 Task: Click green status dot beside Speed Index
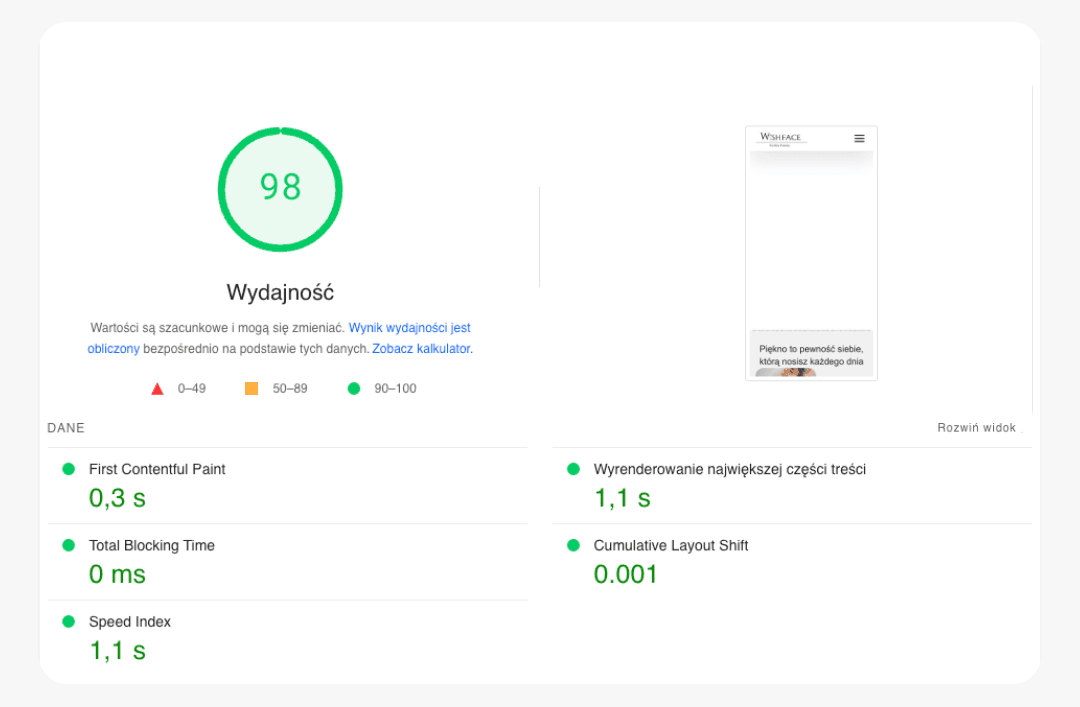[68, 621]
